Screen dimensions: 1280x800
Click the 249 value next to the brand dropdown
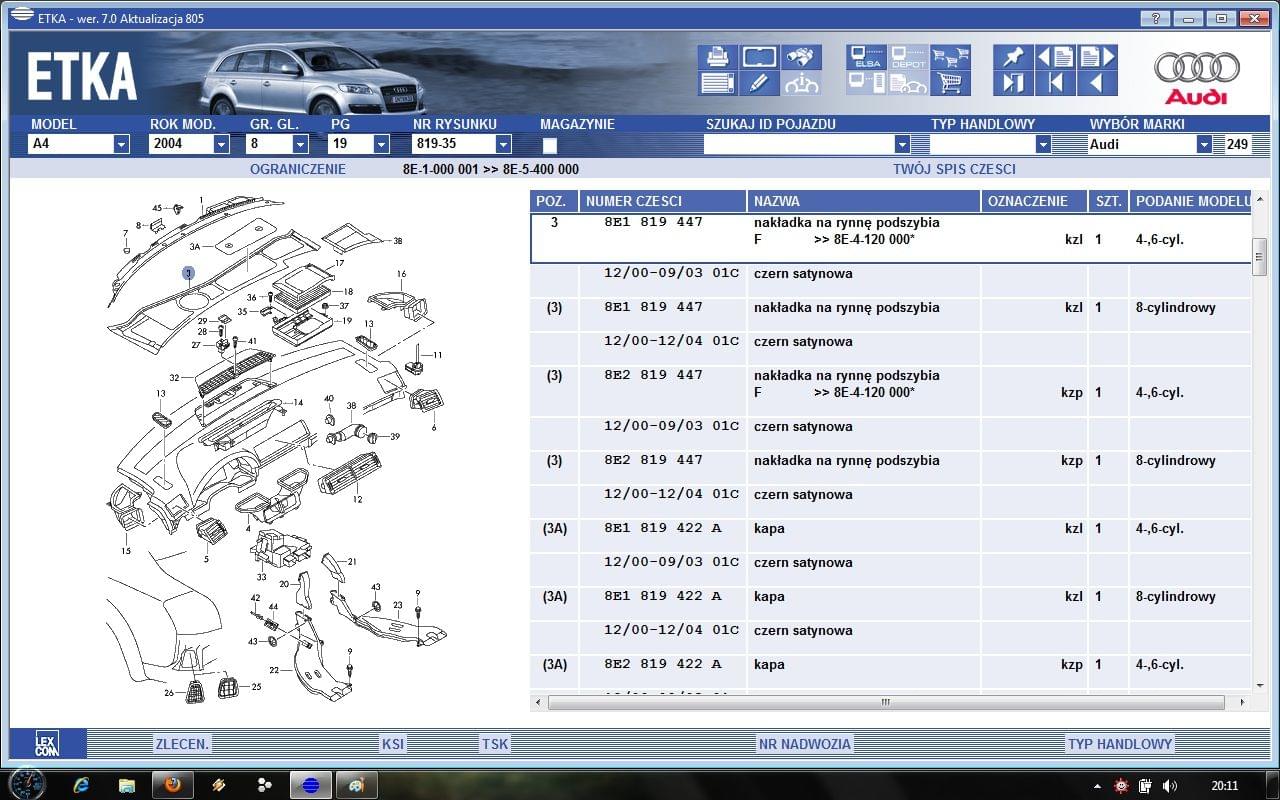(x=1237, y=144)
